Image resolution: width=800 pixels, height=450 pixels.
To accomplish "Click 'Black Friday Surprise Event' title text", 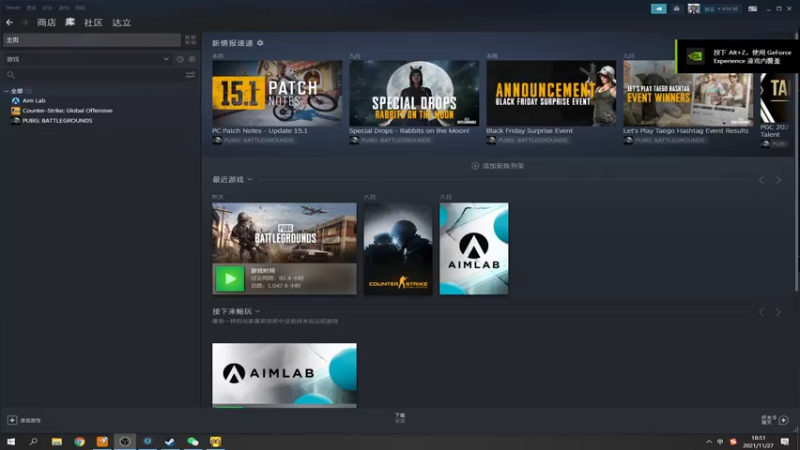I will [530, 131].
